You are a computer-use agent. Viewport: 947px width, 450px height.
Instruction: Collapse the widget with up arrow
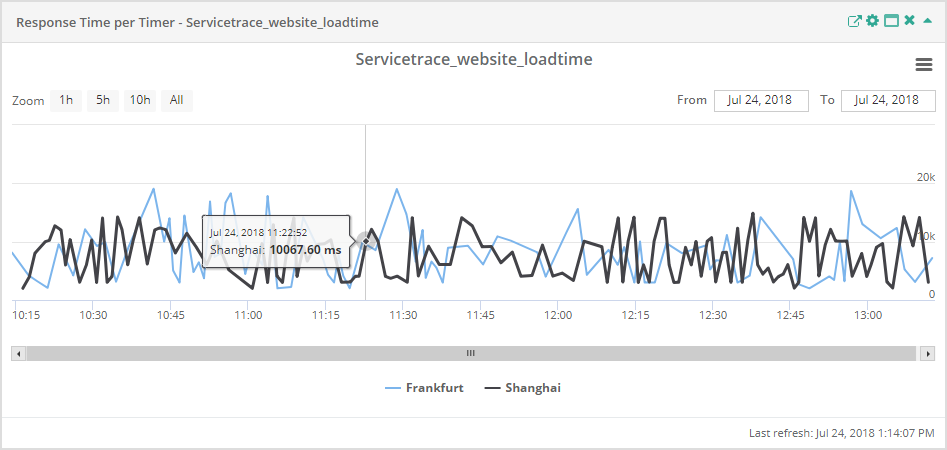(927, 21)
